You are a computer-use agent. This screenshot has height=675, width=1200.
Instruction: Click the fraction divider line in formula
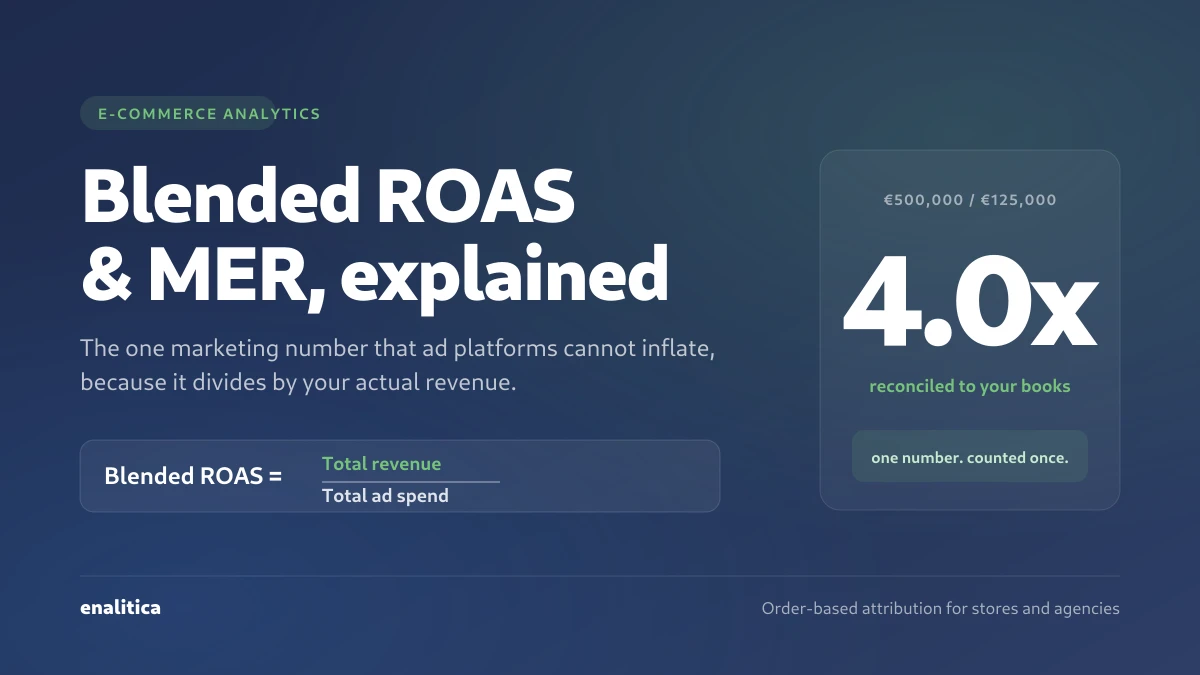pos(411,481)
